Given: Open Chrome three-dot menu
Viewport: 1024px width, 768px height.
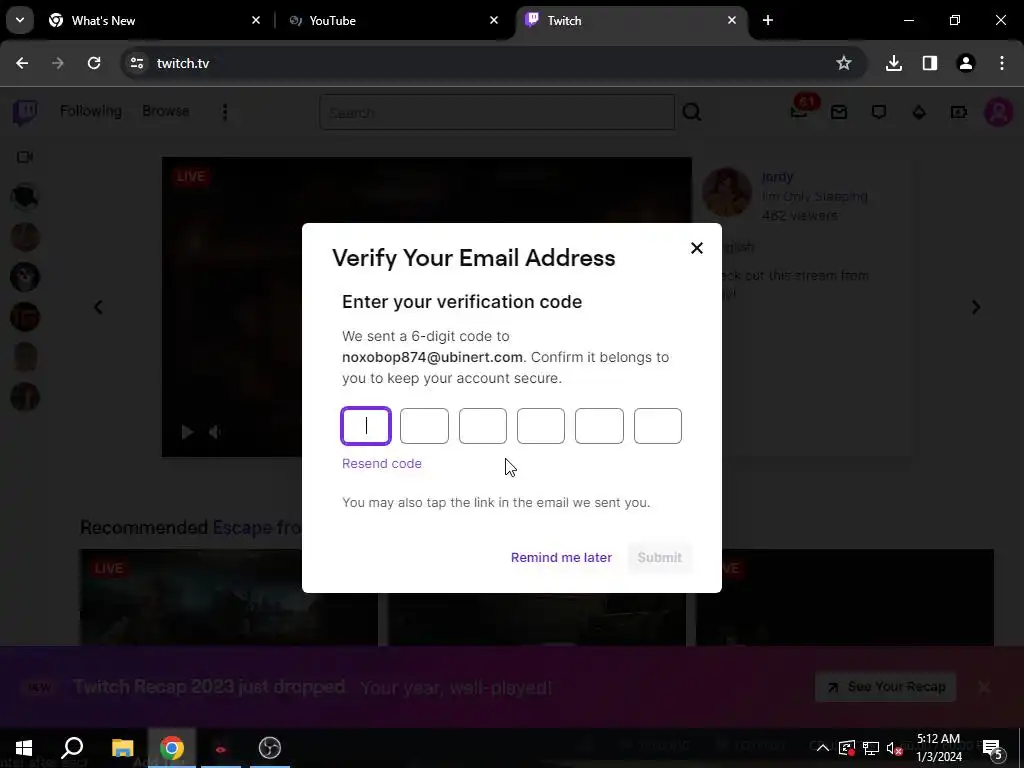Looking at the screenshot, I should 1002,63.
